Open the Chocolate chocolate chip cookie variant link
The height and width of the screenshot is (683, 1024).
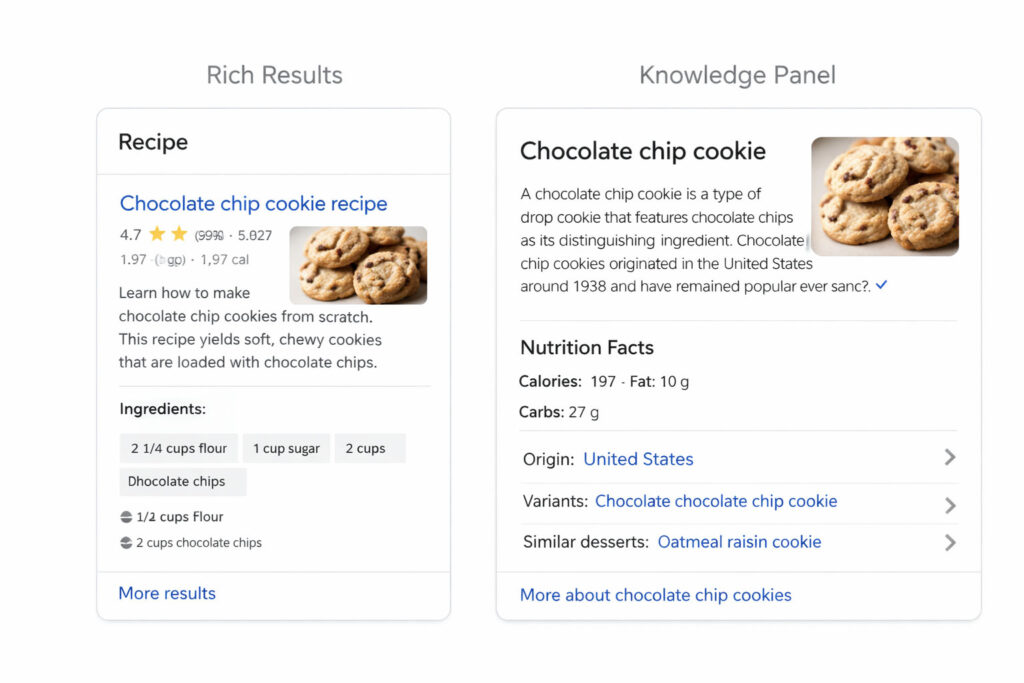coord(716,502)
